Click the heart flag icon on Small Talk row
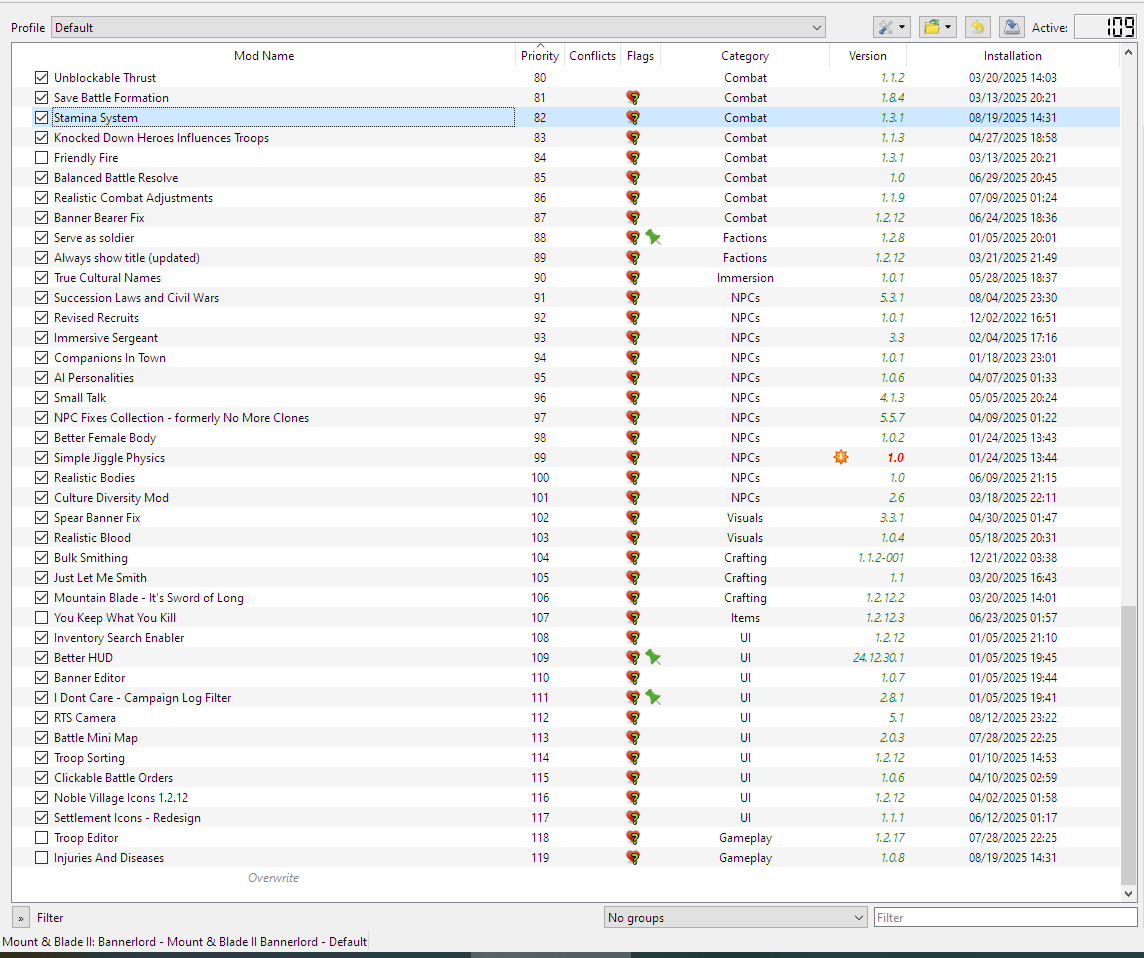Viewport: 1144px width, 958px height. (633, 398)
